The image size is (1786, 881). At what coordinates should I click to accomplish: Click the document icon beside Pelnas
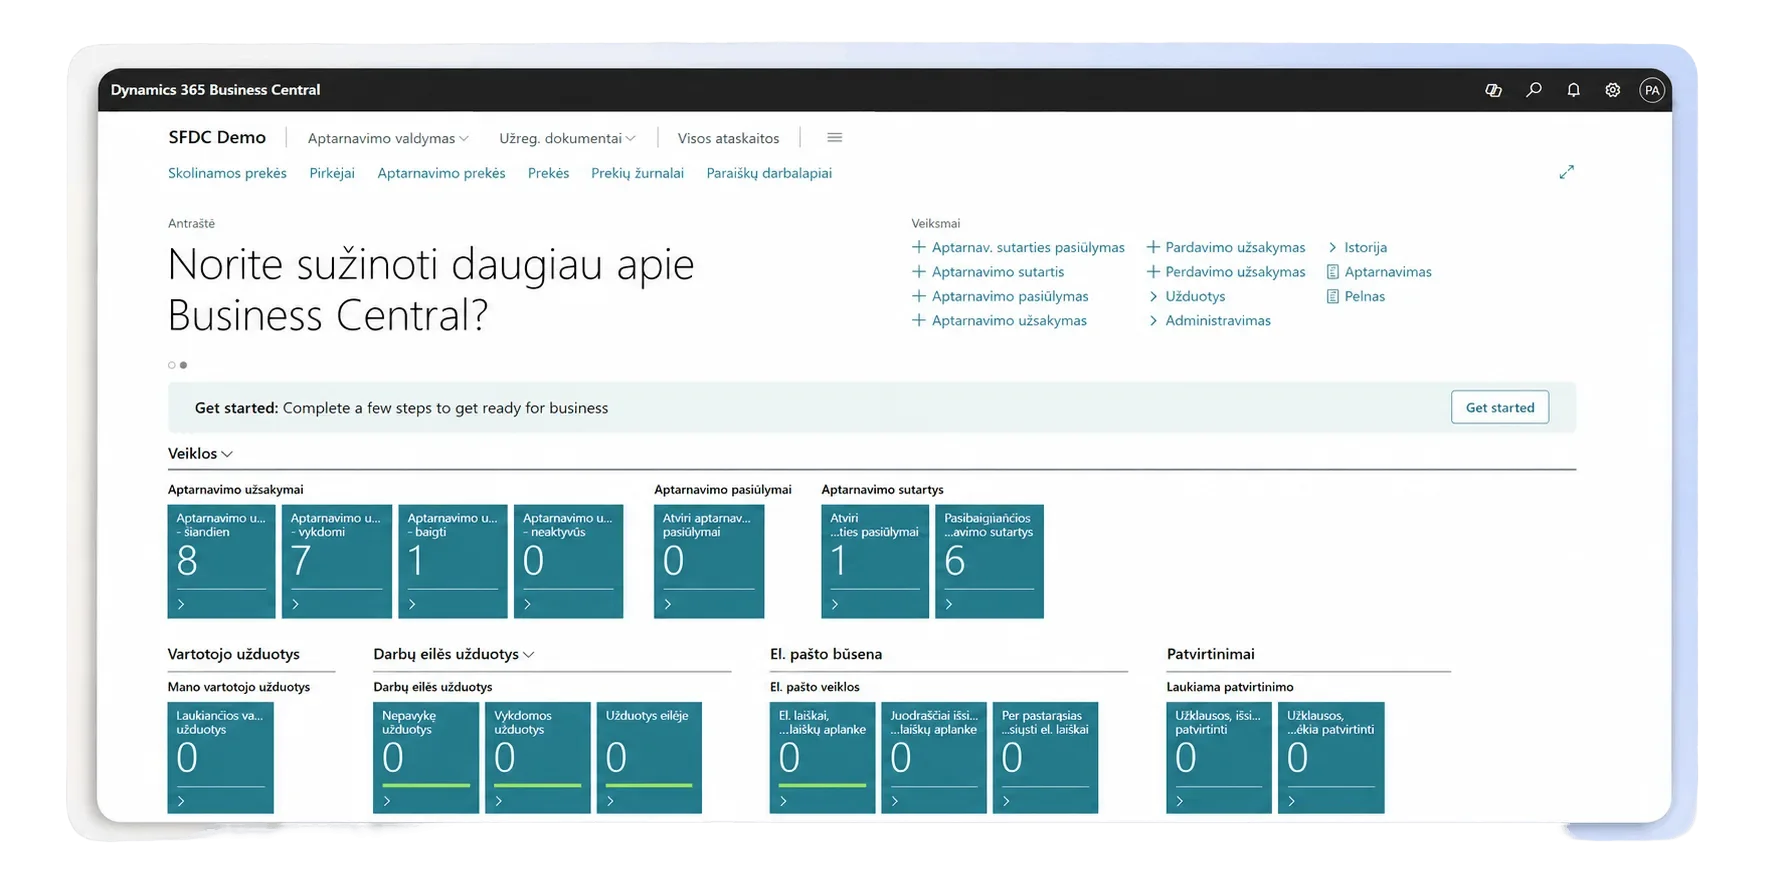1332,296
